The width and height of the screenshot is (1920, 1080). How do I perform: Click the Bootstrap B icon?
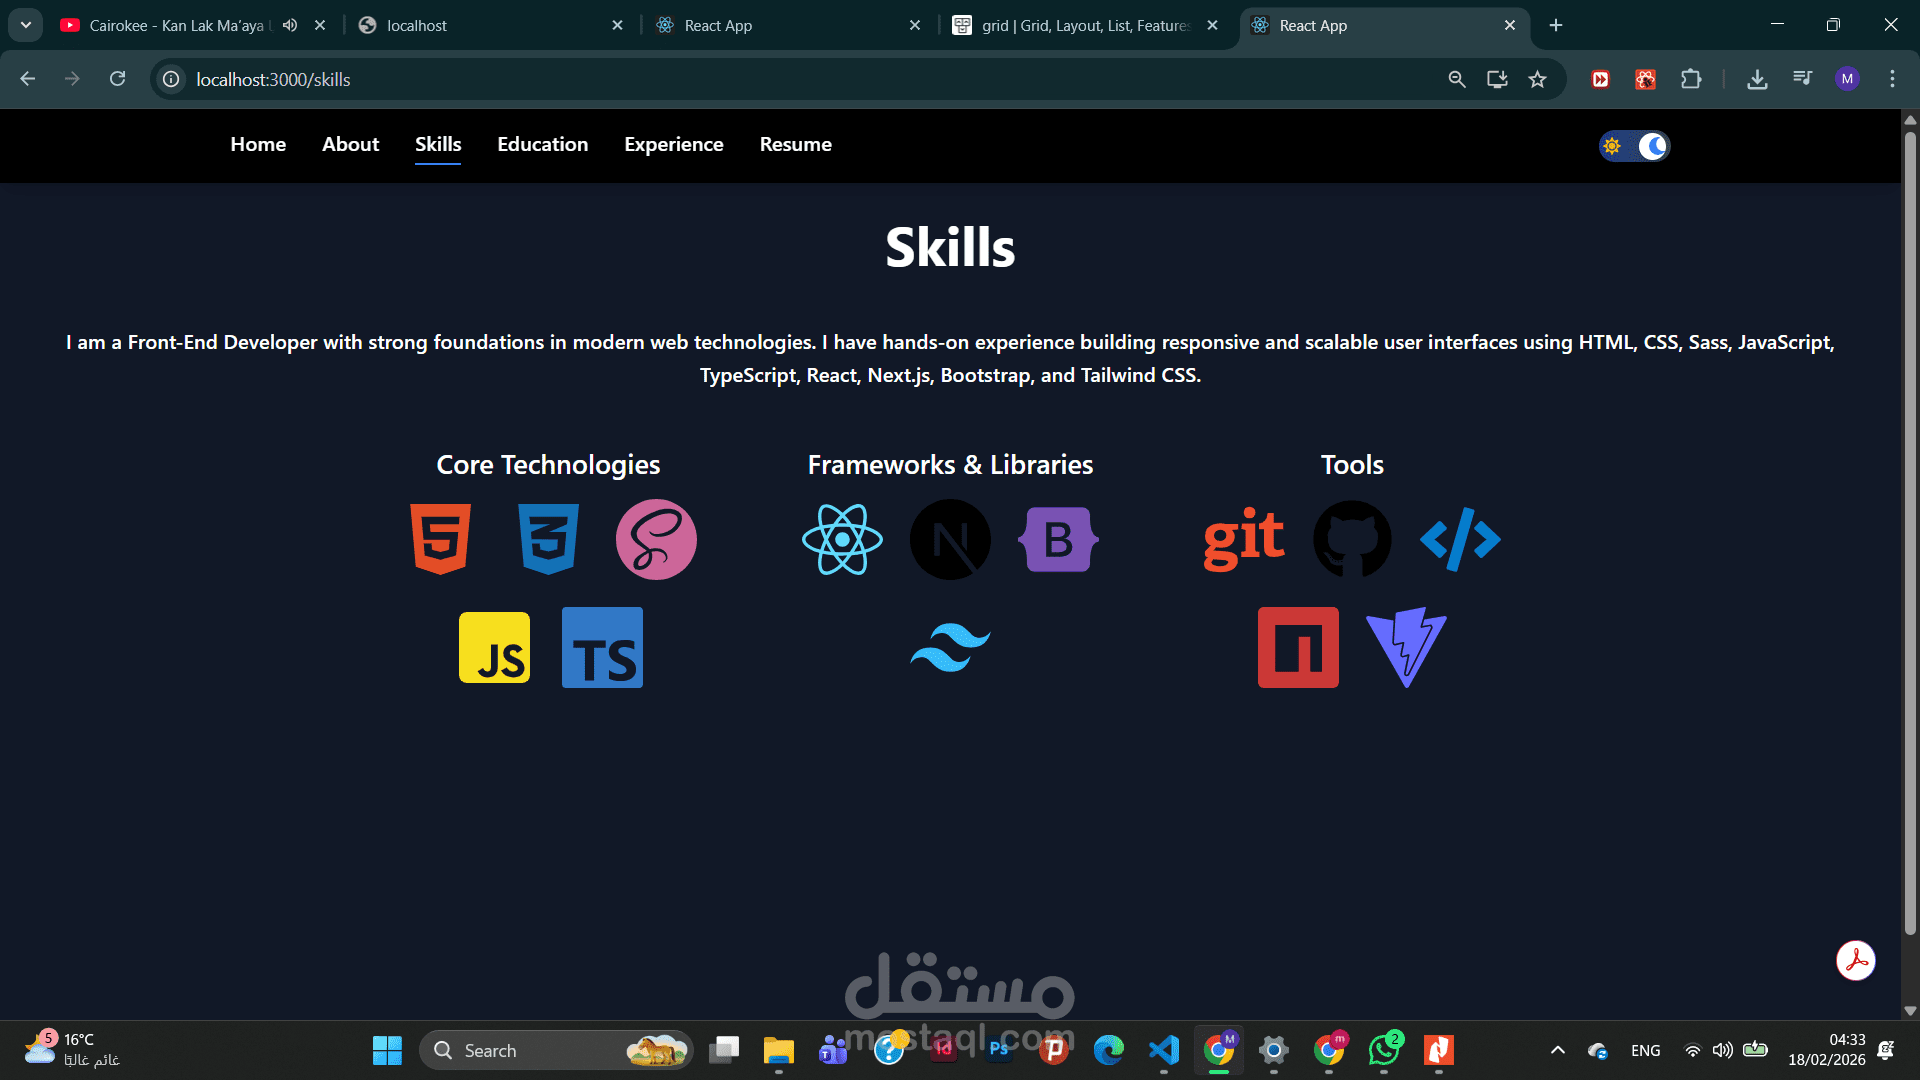coord(1058,539)
